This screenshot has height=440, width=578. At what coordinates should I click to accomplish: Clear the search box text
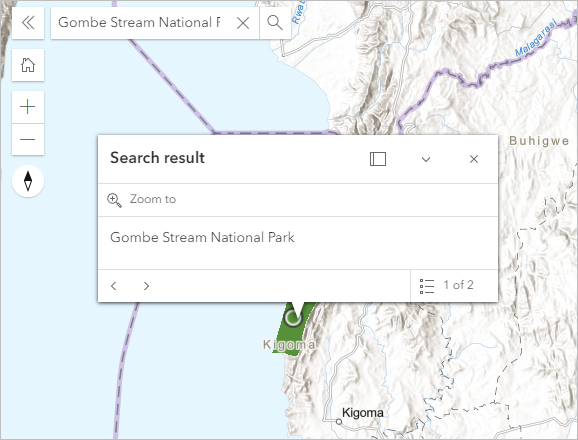tap(243, 23)
